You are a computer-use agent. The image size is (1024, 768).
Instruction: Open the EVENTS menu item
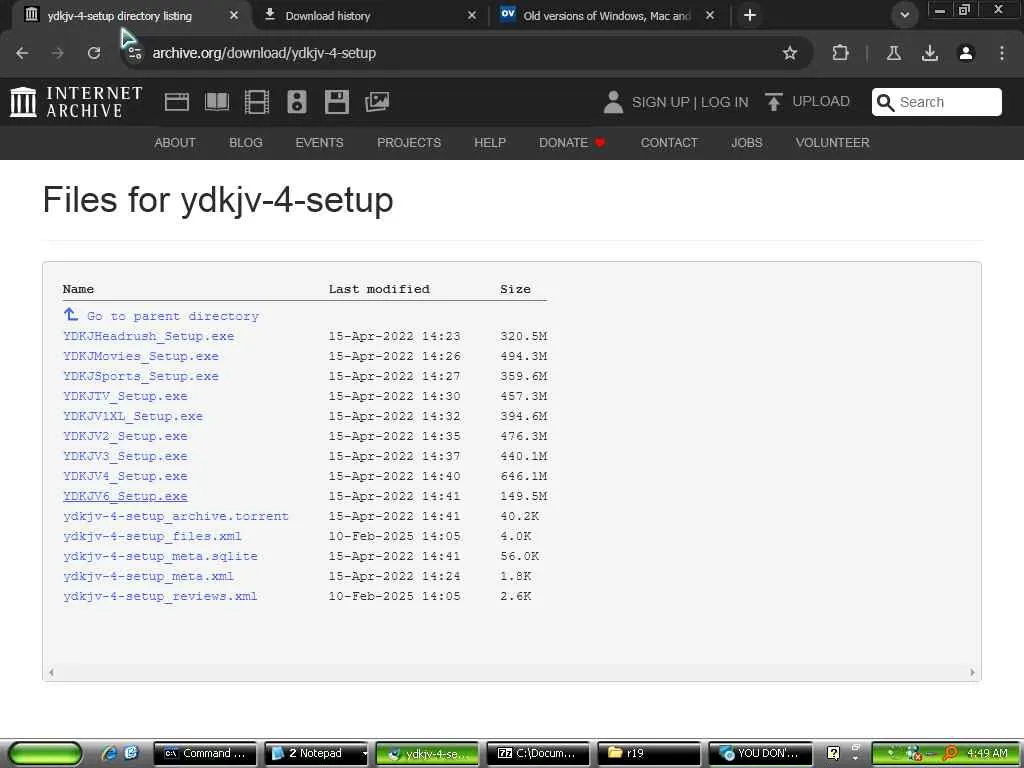[x=319, y=142]
